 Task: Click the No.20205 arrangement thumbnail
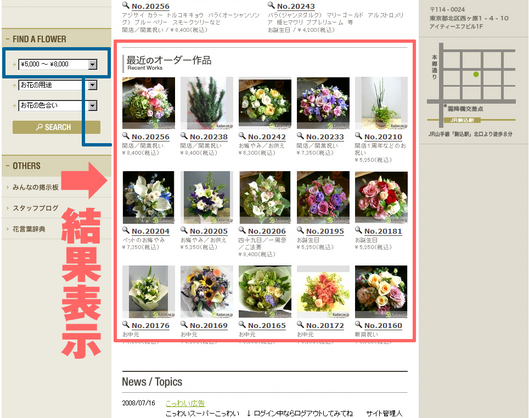tap(207, 197)
